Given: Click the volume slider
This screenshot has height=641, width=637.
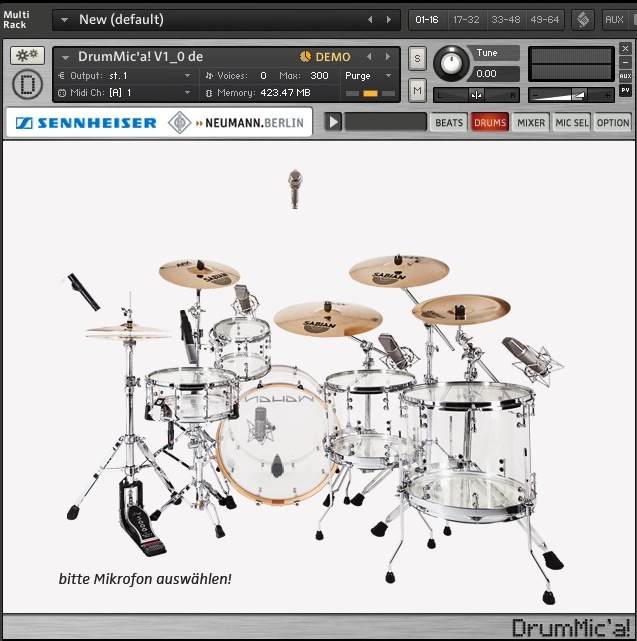Looking at the screenshot, I should [571, 95].
